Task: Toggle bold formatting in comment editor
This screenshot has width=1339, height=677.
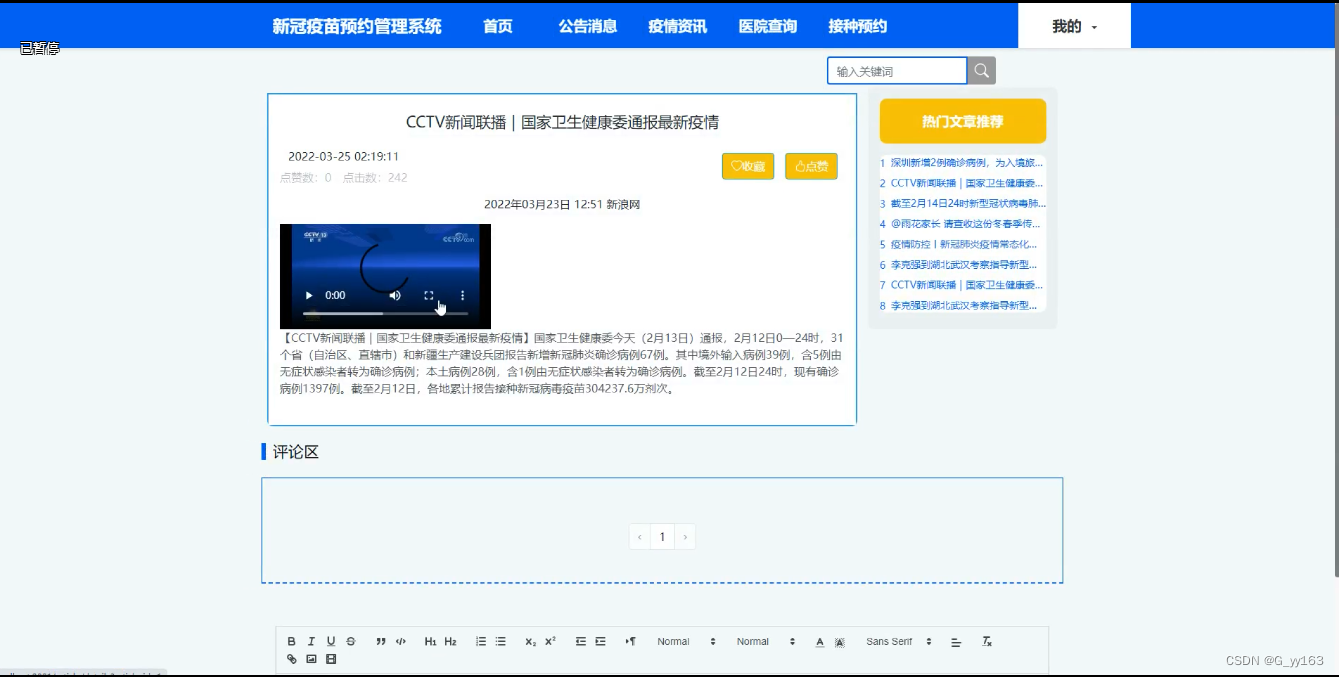Action: (292, 641)
